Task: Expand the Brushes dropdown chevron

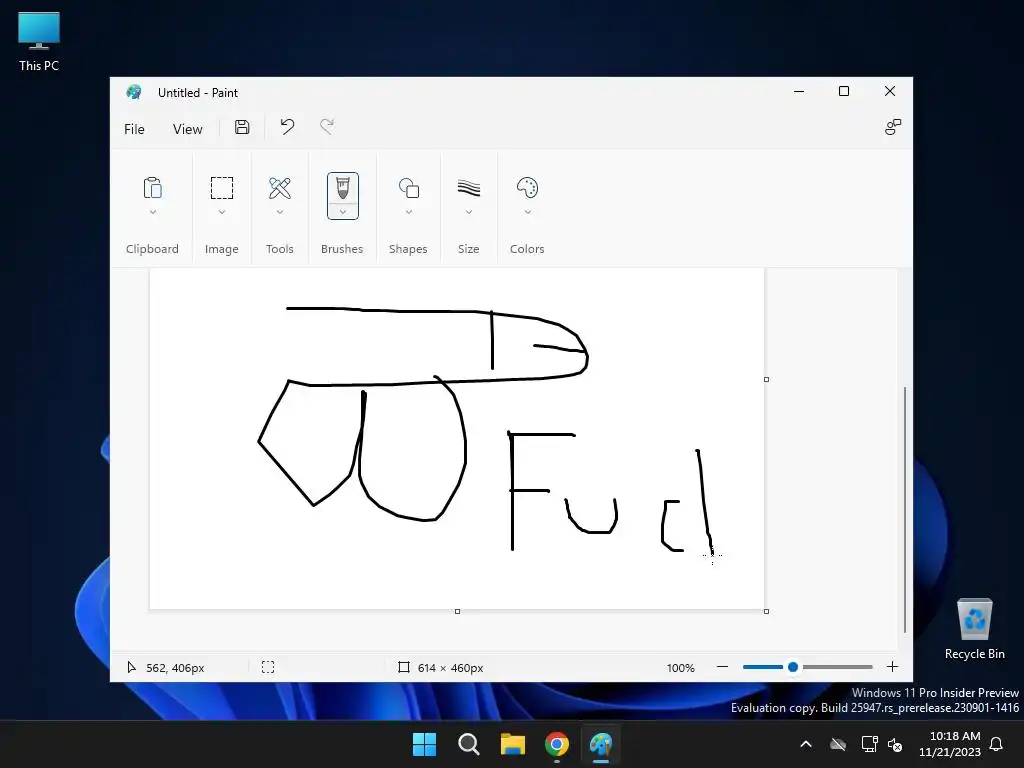Action: click(343, 212)
